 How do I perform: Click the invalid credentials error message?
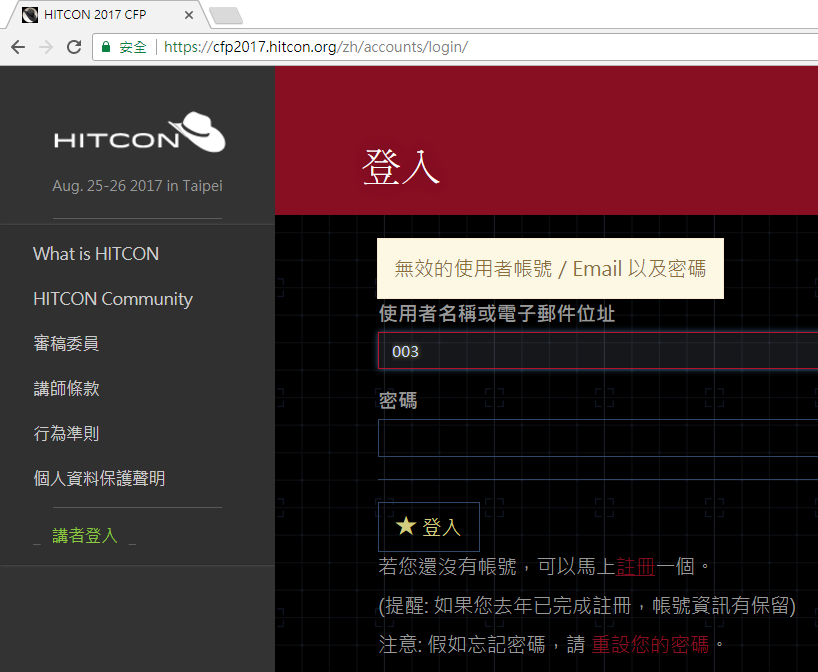click(x=550, y=269)
